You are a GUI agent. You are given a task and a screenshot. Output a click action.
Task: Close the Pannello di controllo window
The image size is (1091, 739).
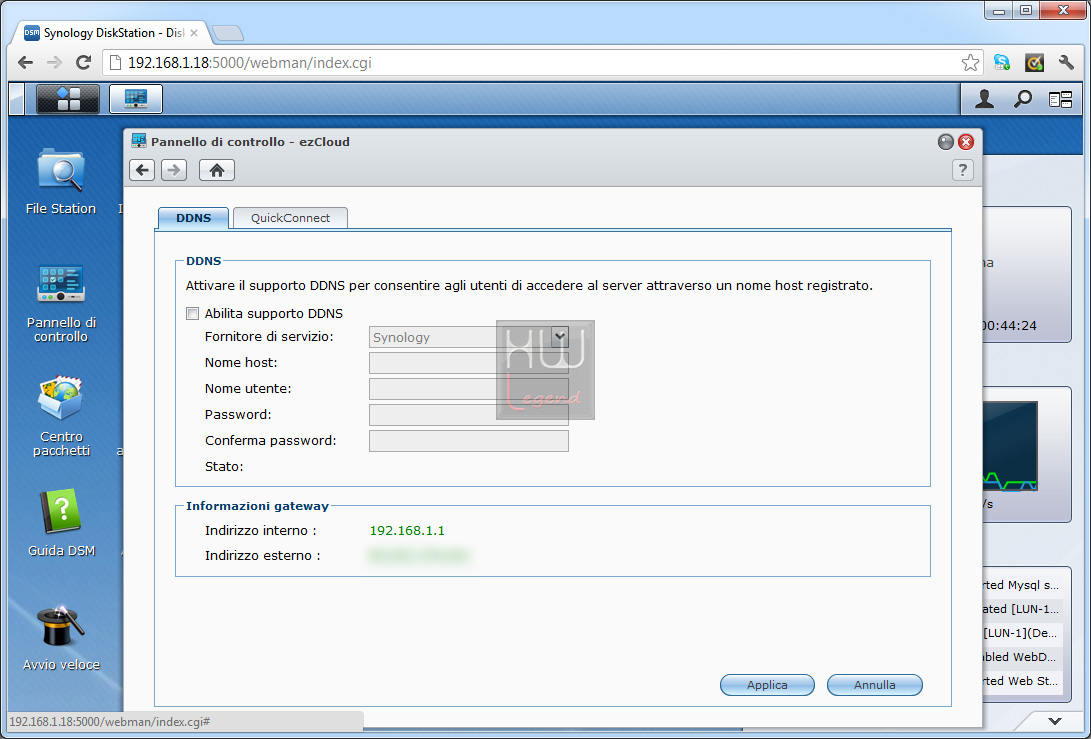click(x=966, y=142)
